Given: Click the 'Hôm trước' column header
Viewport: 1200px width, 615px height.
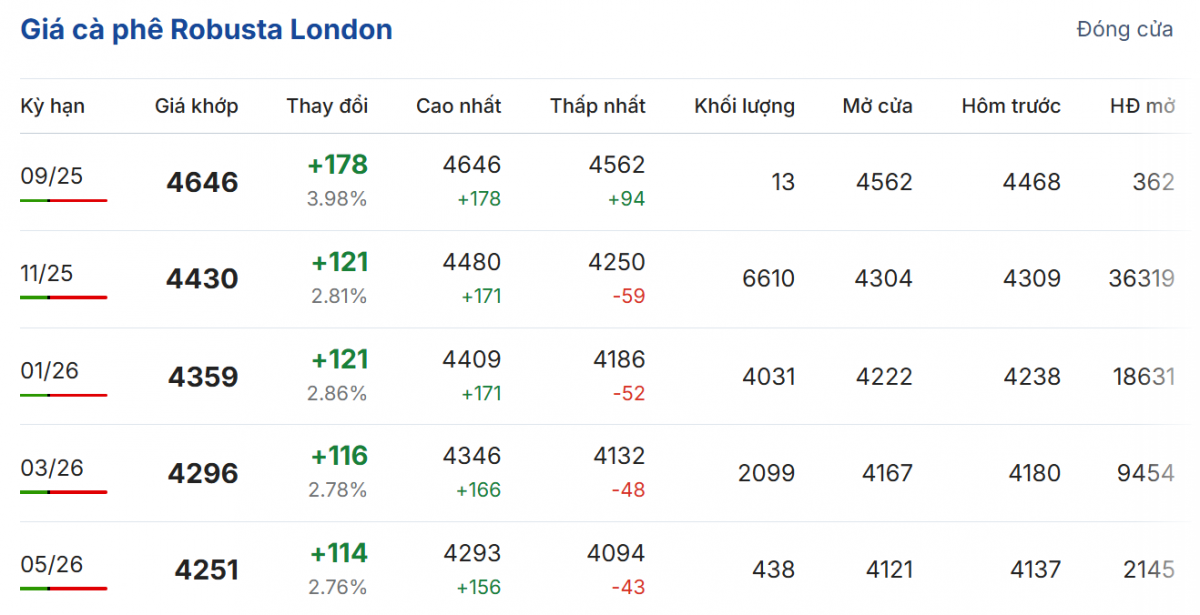Looking at the screenshot, I should click(1011, 106).
